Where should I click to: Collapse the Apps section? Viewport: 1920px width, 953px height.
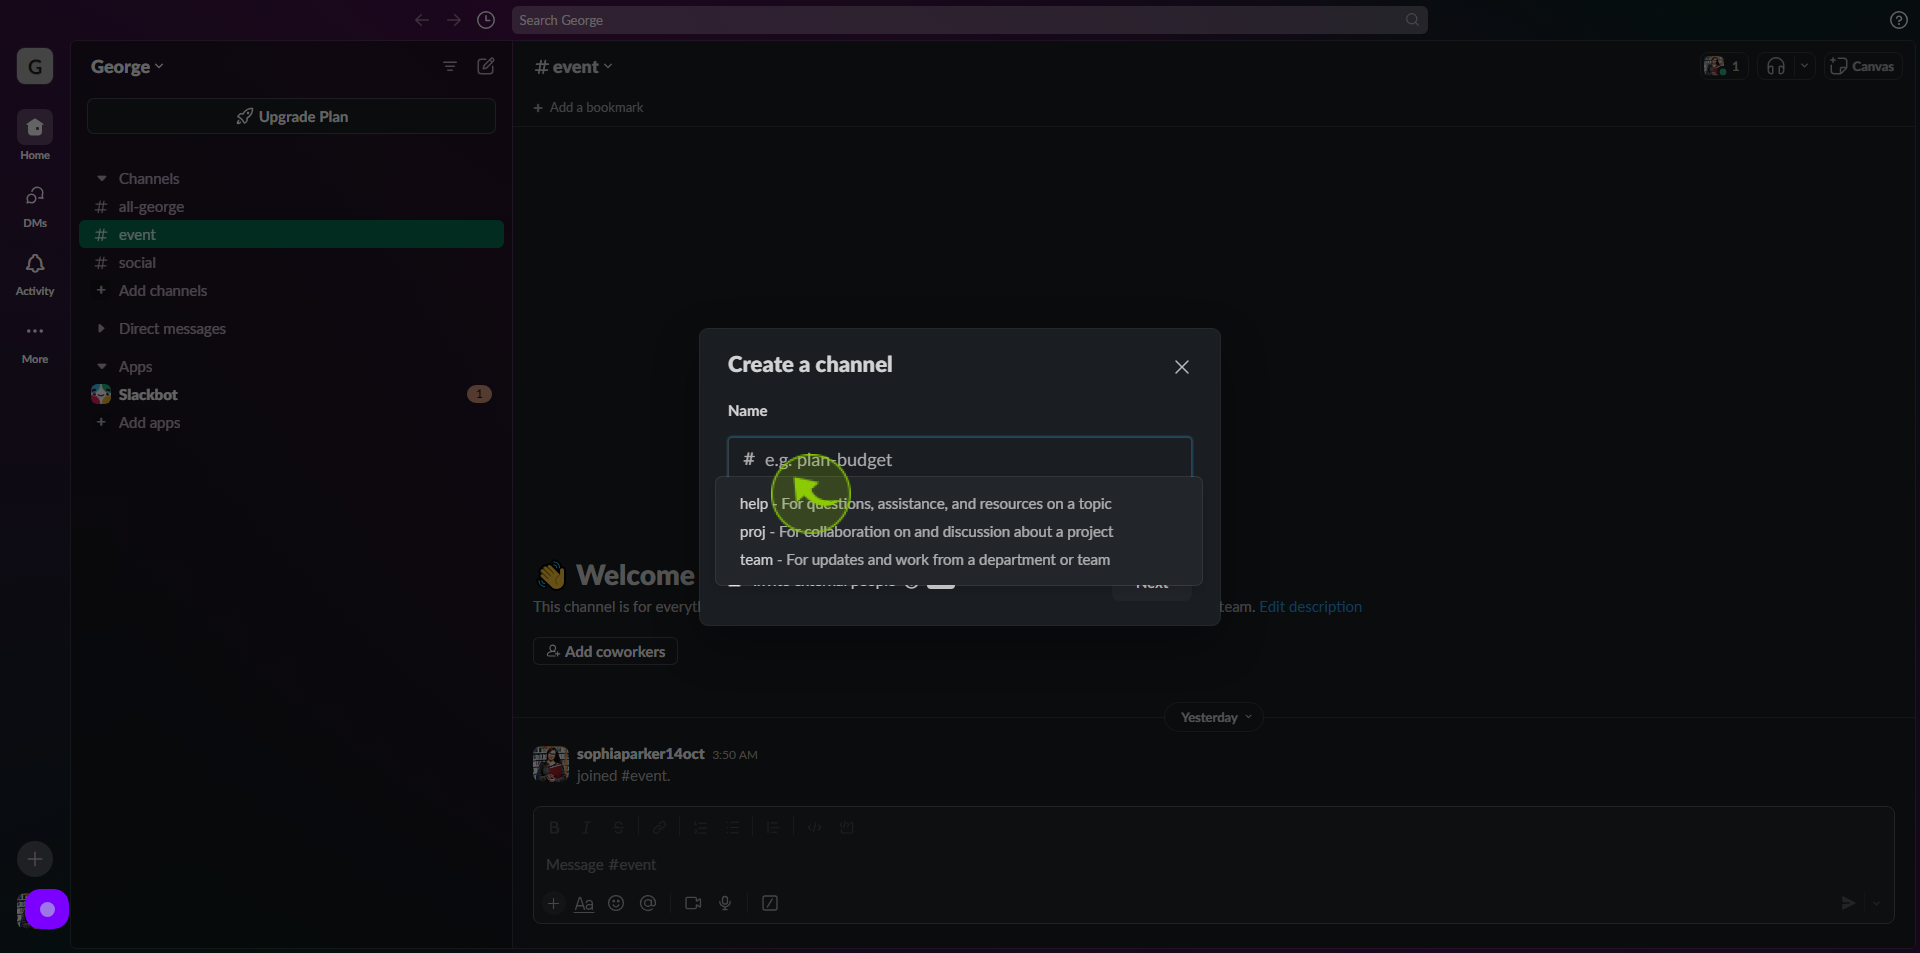pyautogui.click(x=102, y=367)
